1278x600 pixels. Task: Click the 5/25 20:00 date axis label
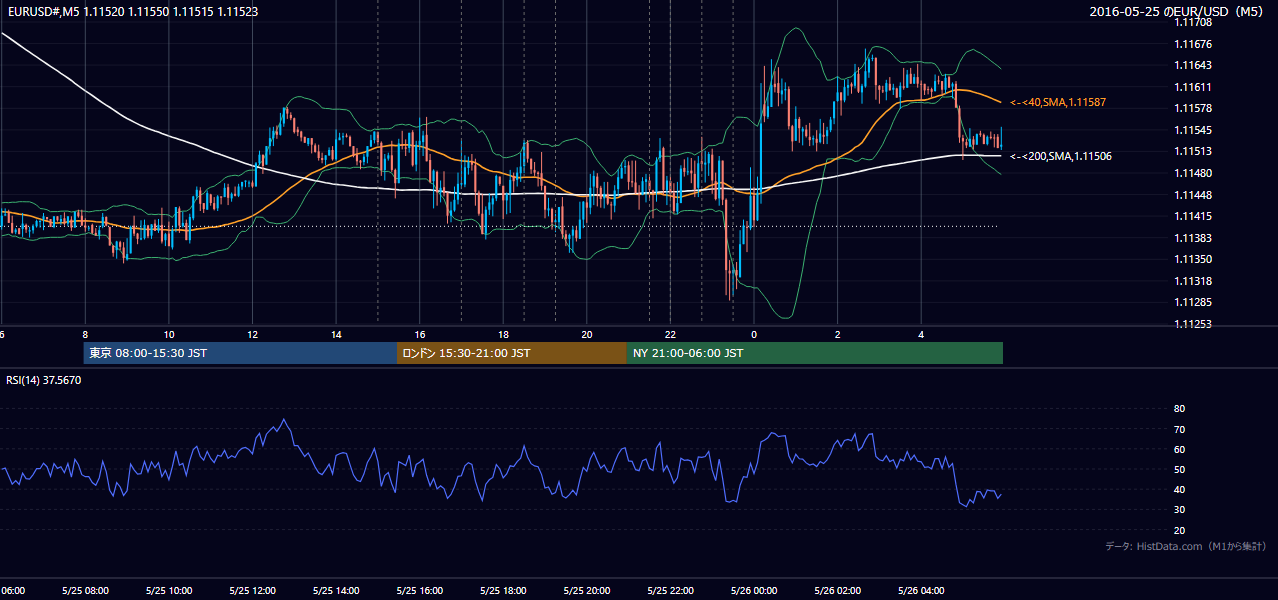[587, 591]
